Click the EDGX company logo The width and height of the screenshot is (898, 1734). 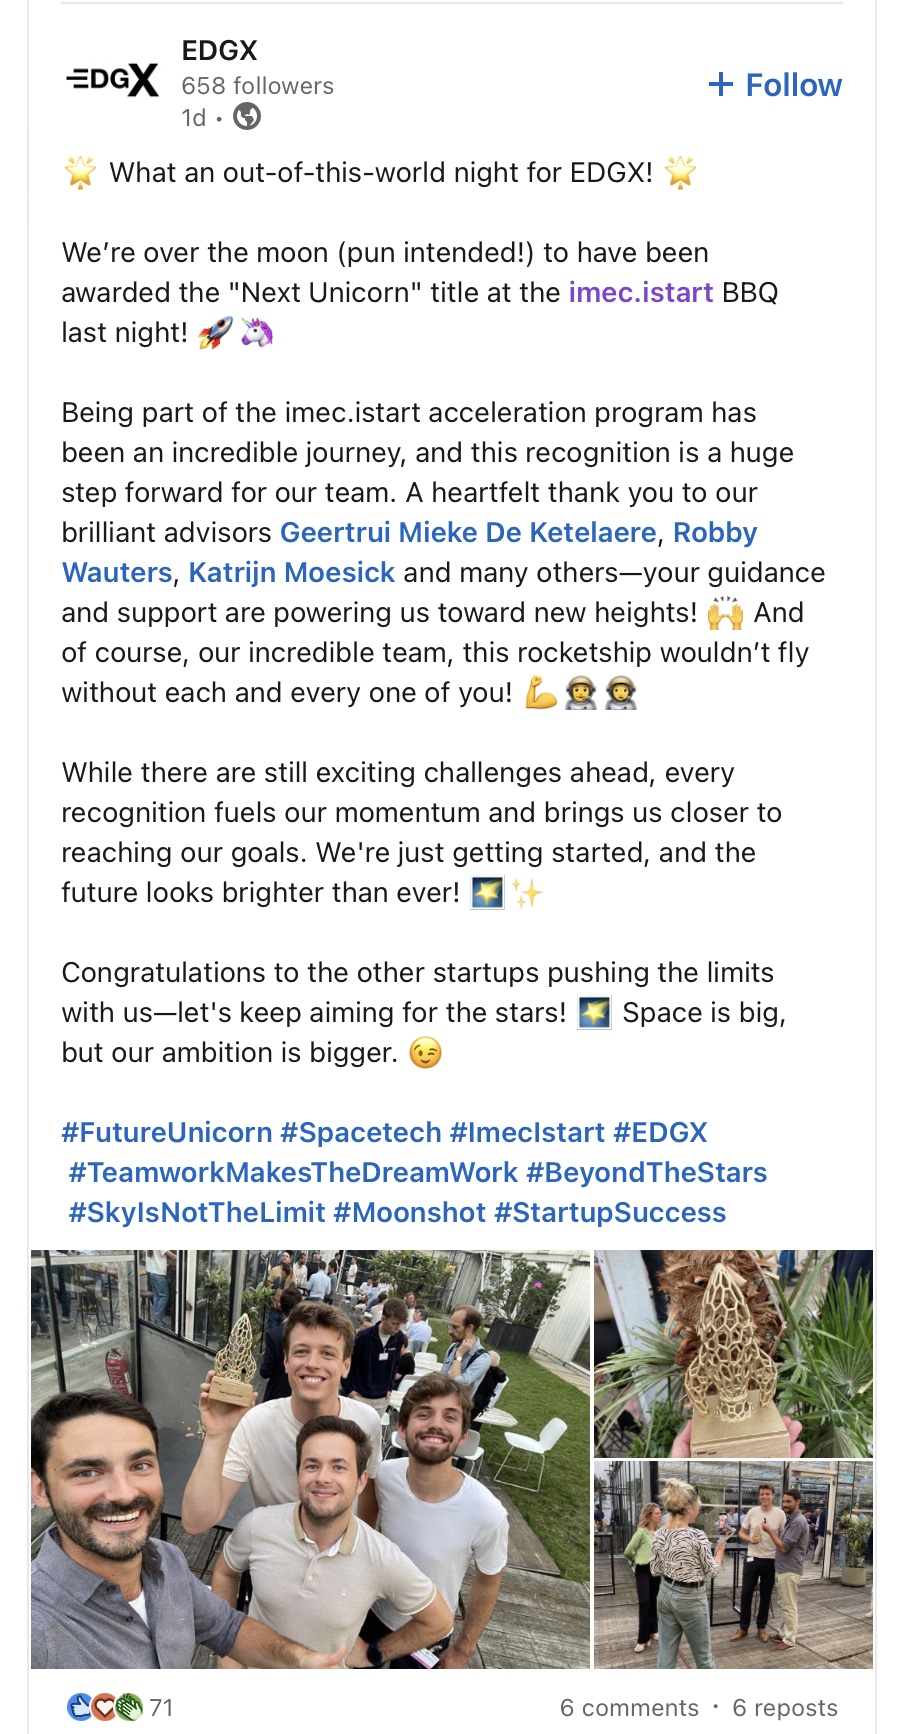112,80
